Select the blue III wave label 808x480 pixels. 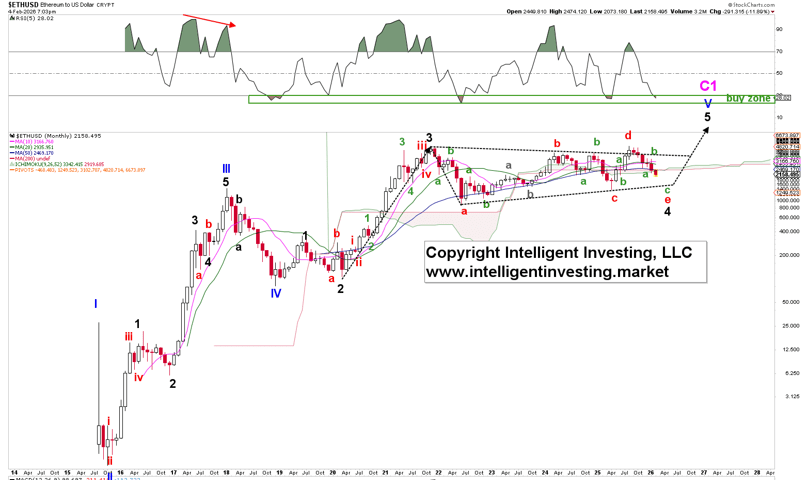click(x=227, y=169)
